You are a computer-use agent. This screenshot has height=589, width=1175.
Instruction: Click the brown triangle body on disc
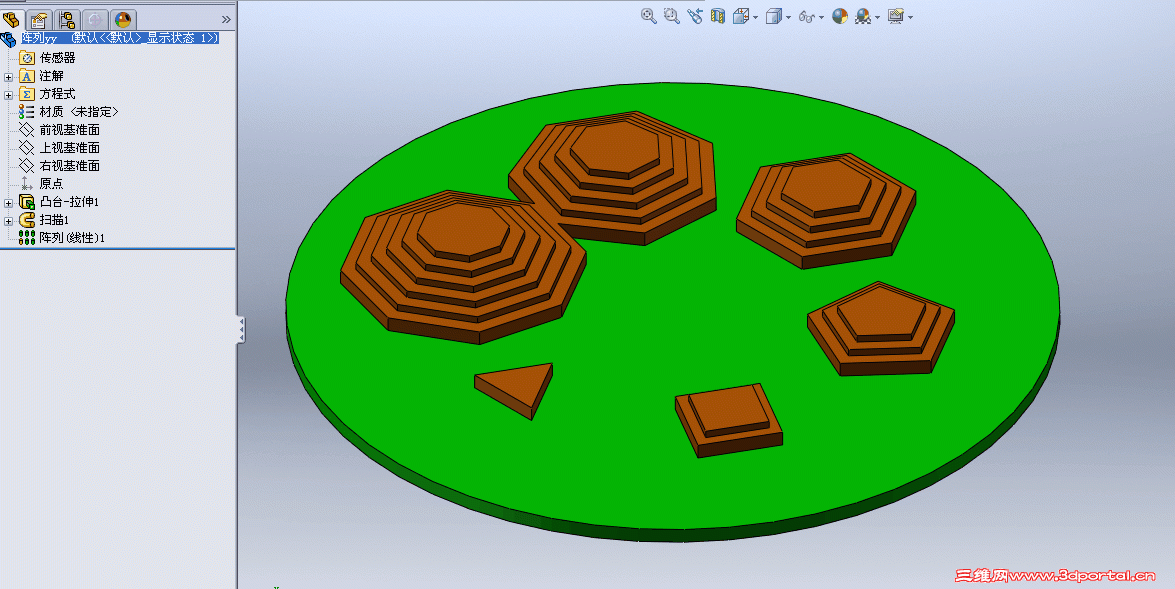click(x=519, y=387)
